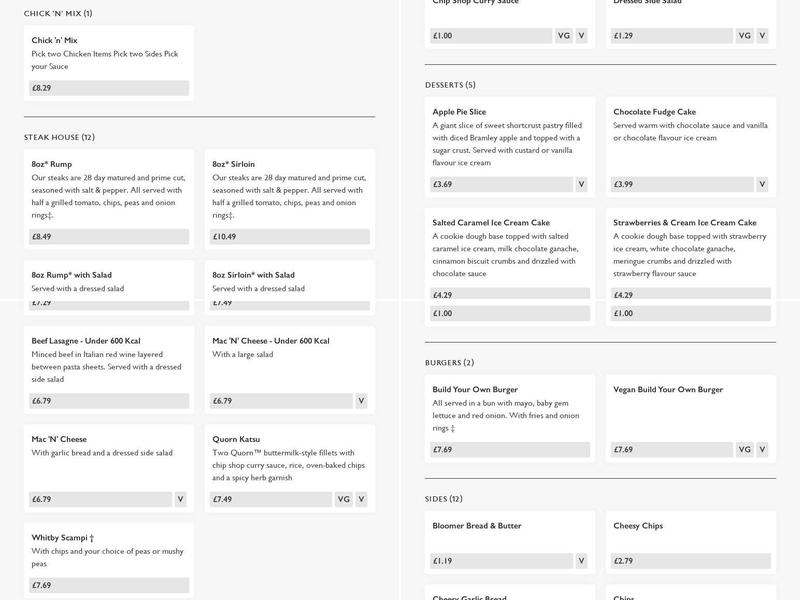This screenshot has height=600, width=800.
Task: Click the VG badge on Quorn Katsu
Action: pyautogui.click(x=344, y=499)
